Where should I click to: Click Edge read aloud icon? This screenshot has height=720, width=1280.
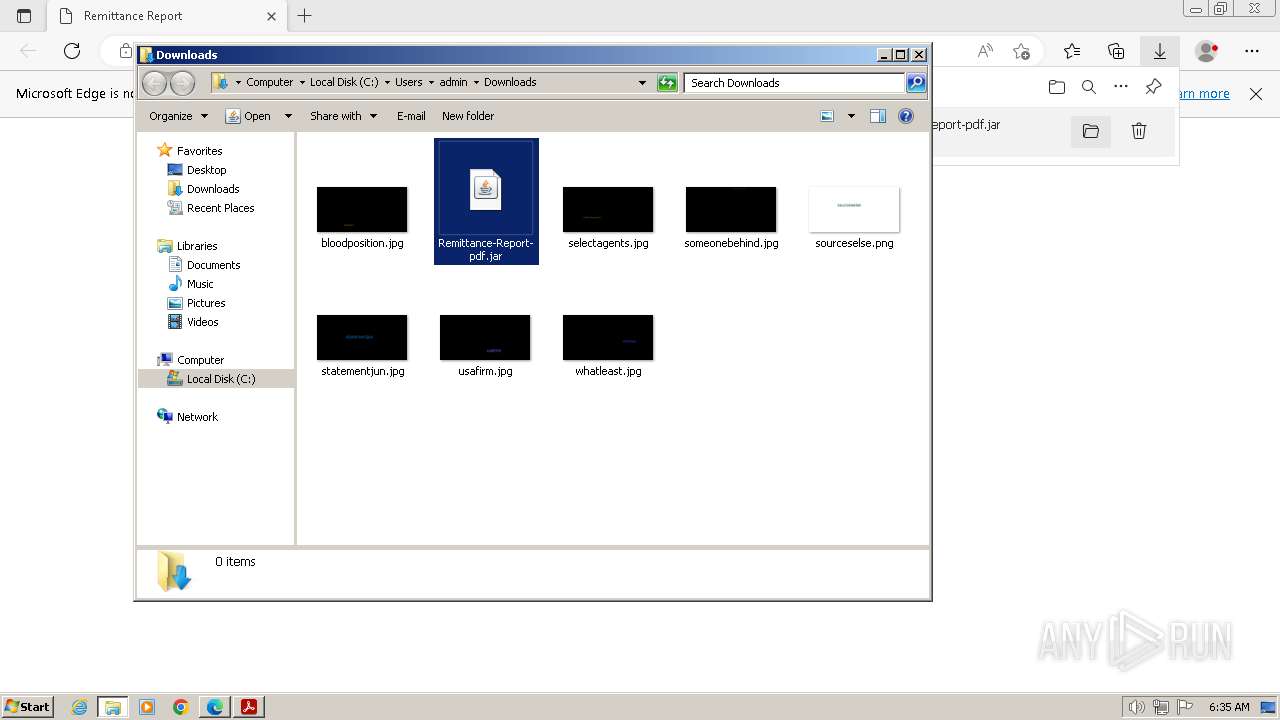coord(985,51)
